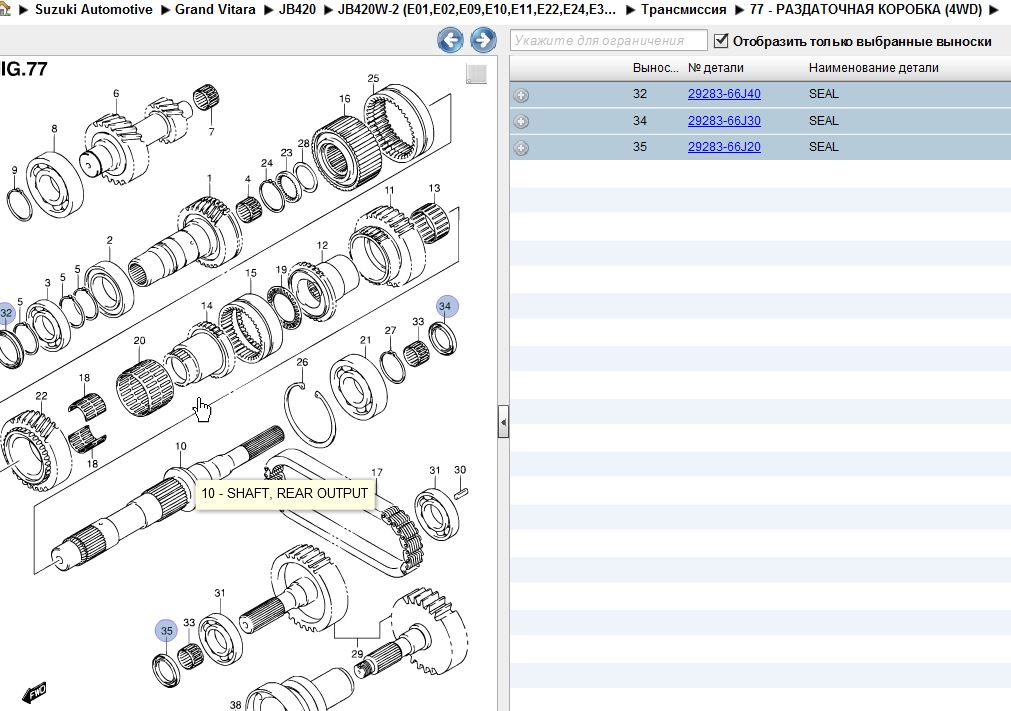Viewport: 1011px width, 711px height.
Task: Click the 'Укажите для ограничения' filter field
Action: point(610,41)
